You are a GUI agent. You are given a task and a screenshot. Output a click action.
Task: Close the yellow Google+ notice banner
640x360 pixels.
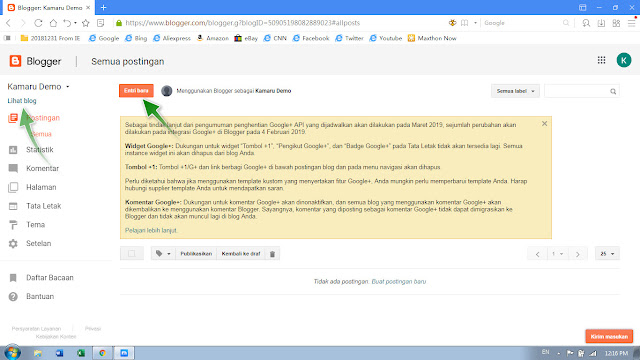tap(544, 124)
